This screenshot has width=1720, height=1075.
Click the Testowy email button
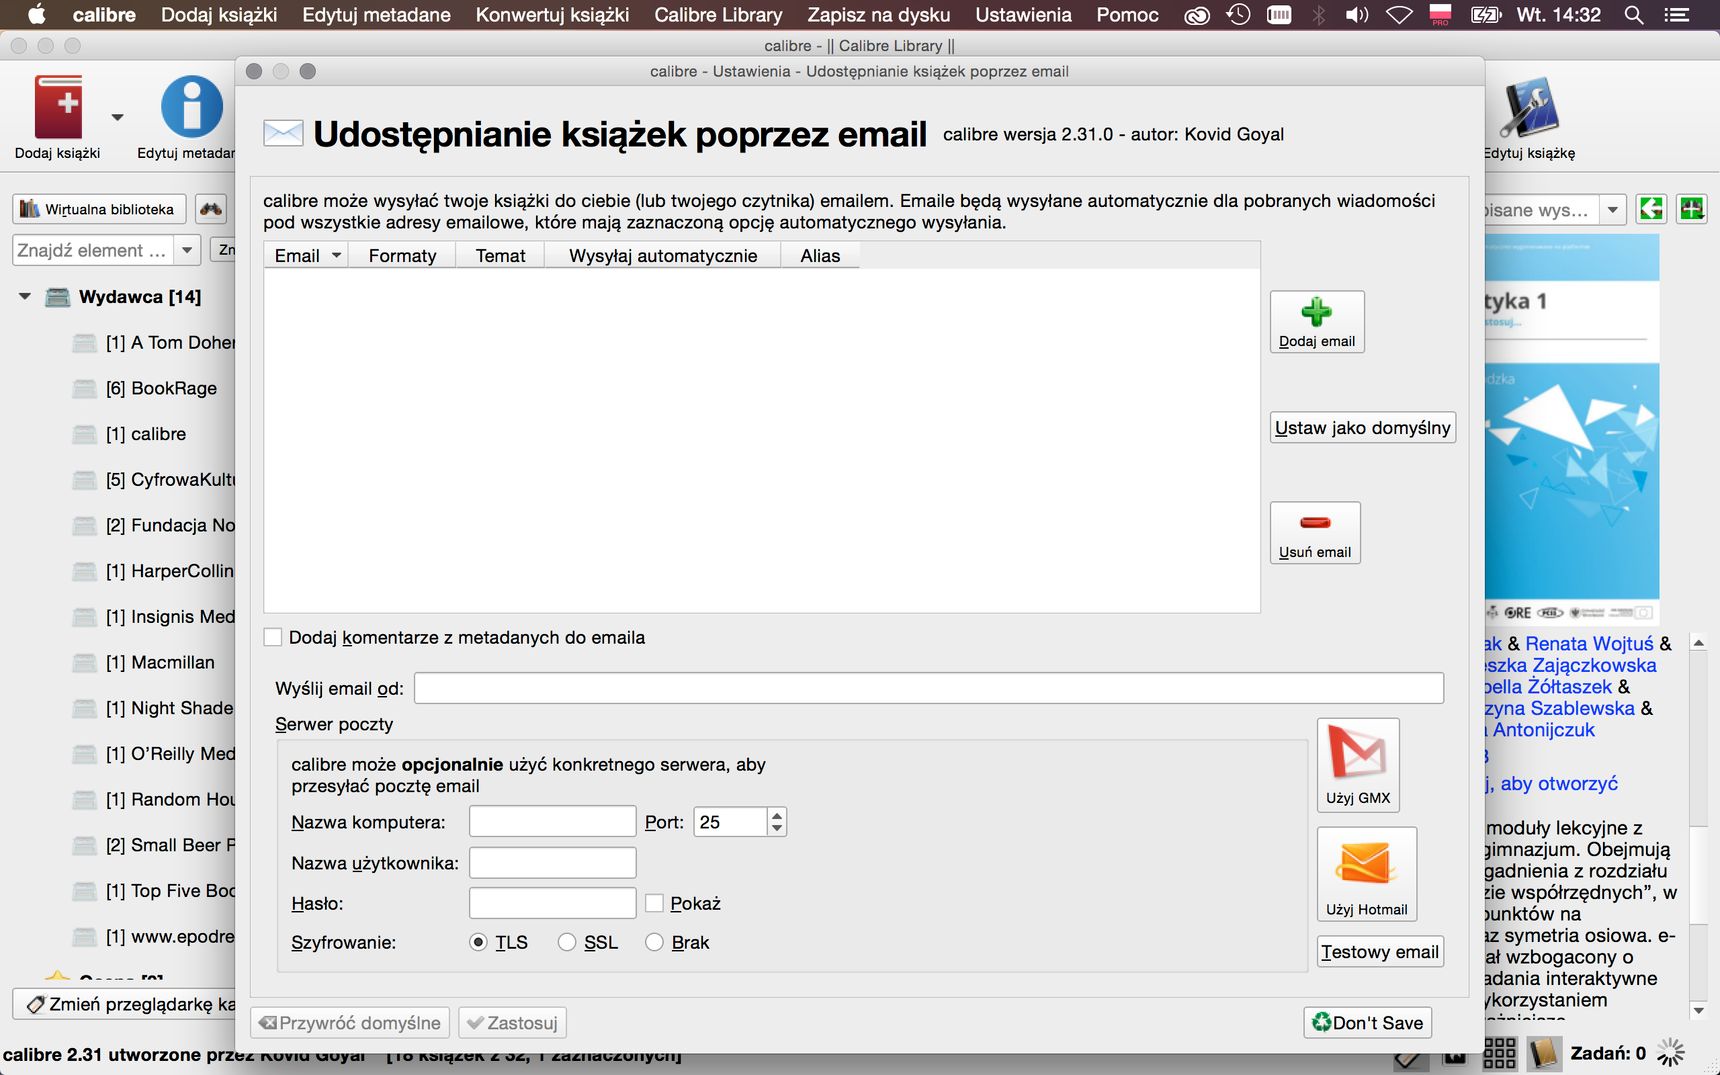click(x=1380, y=952)
